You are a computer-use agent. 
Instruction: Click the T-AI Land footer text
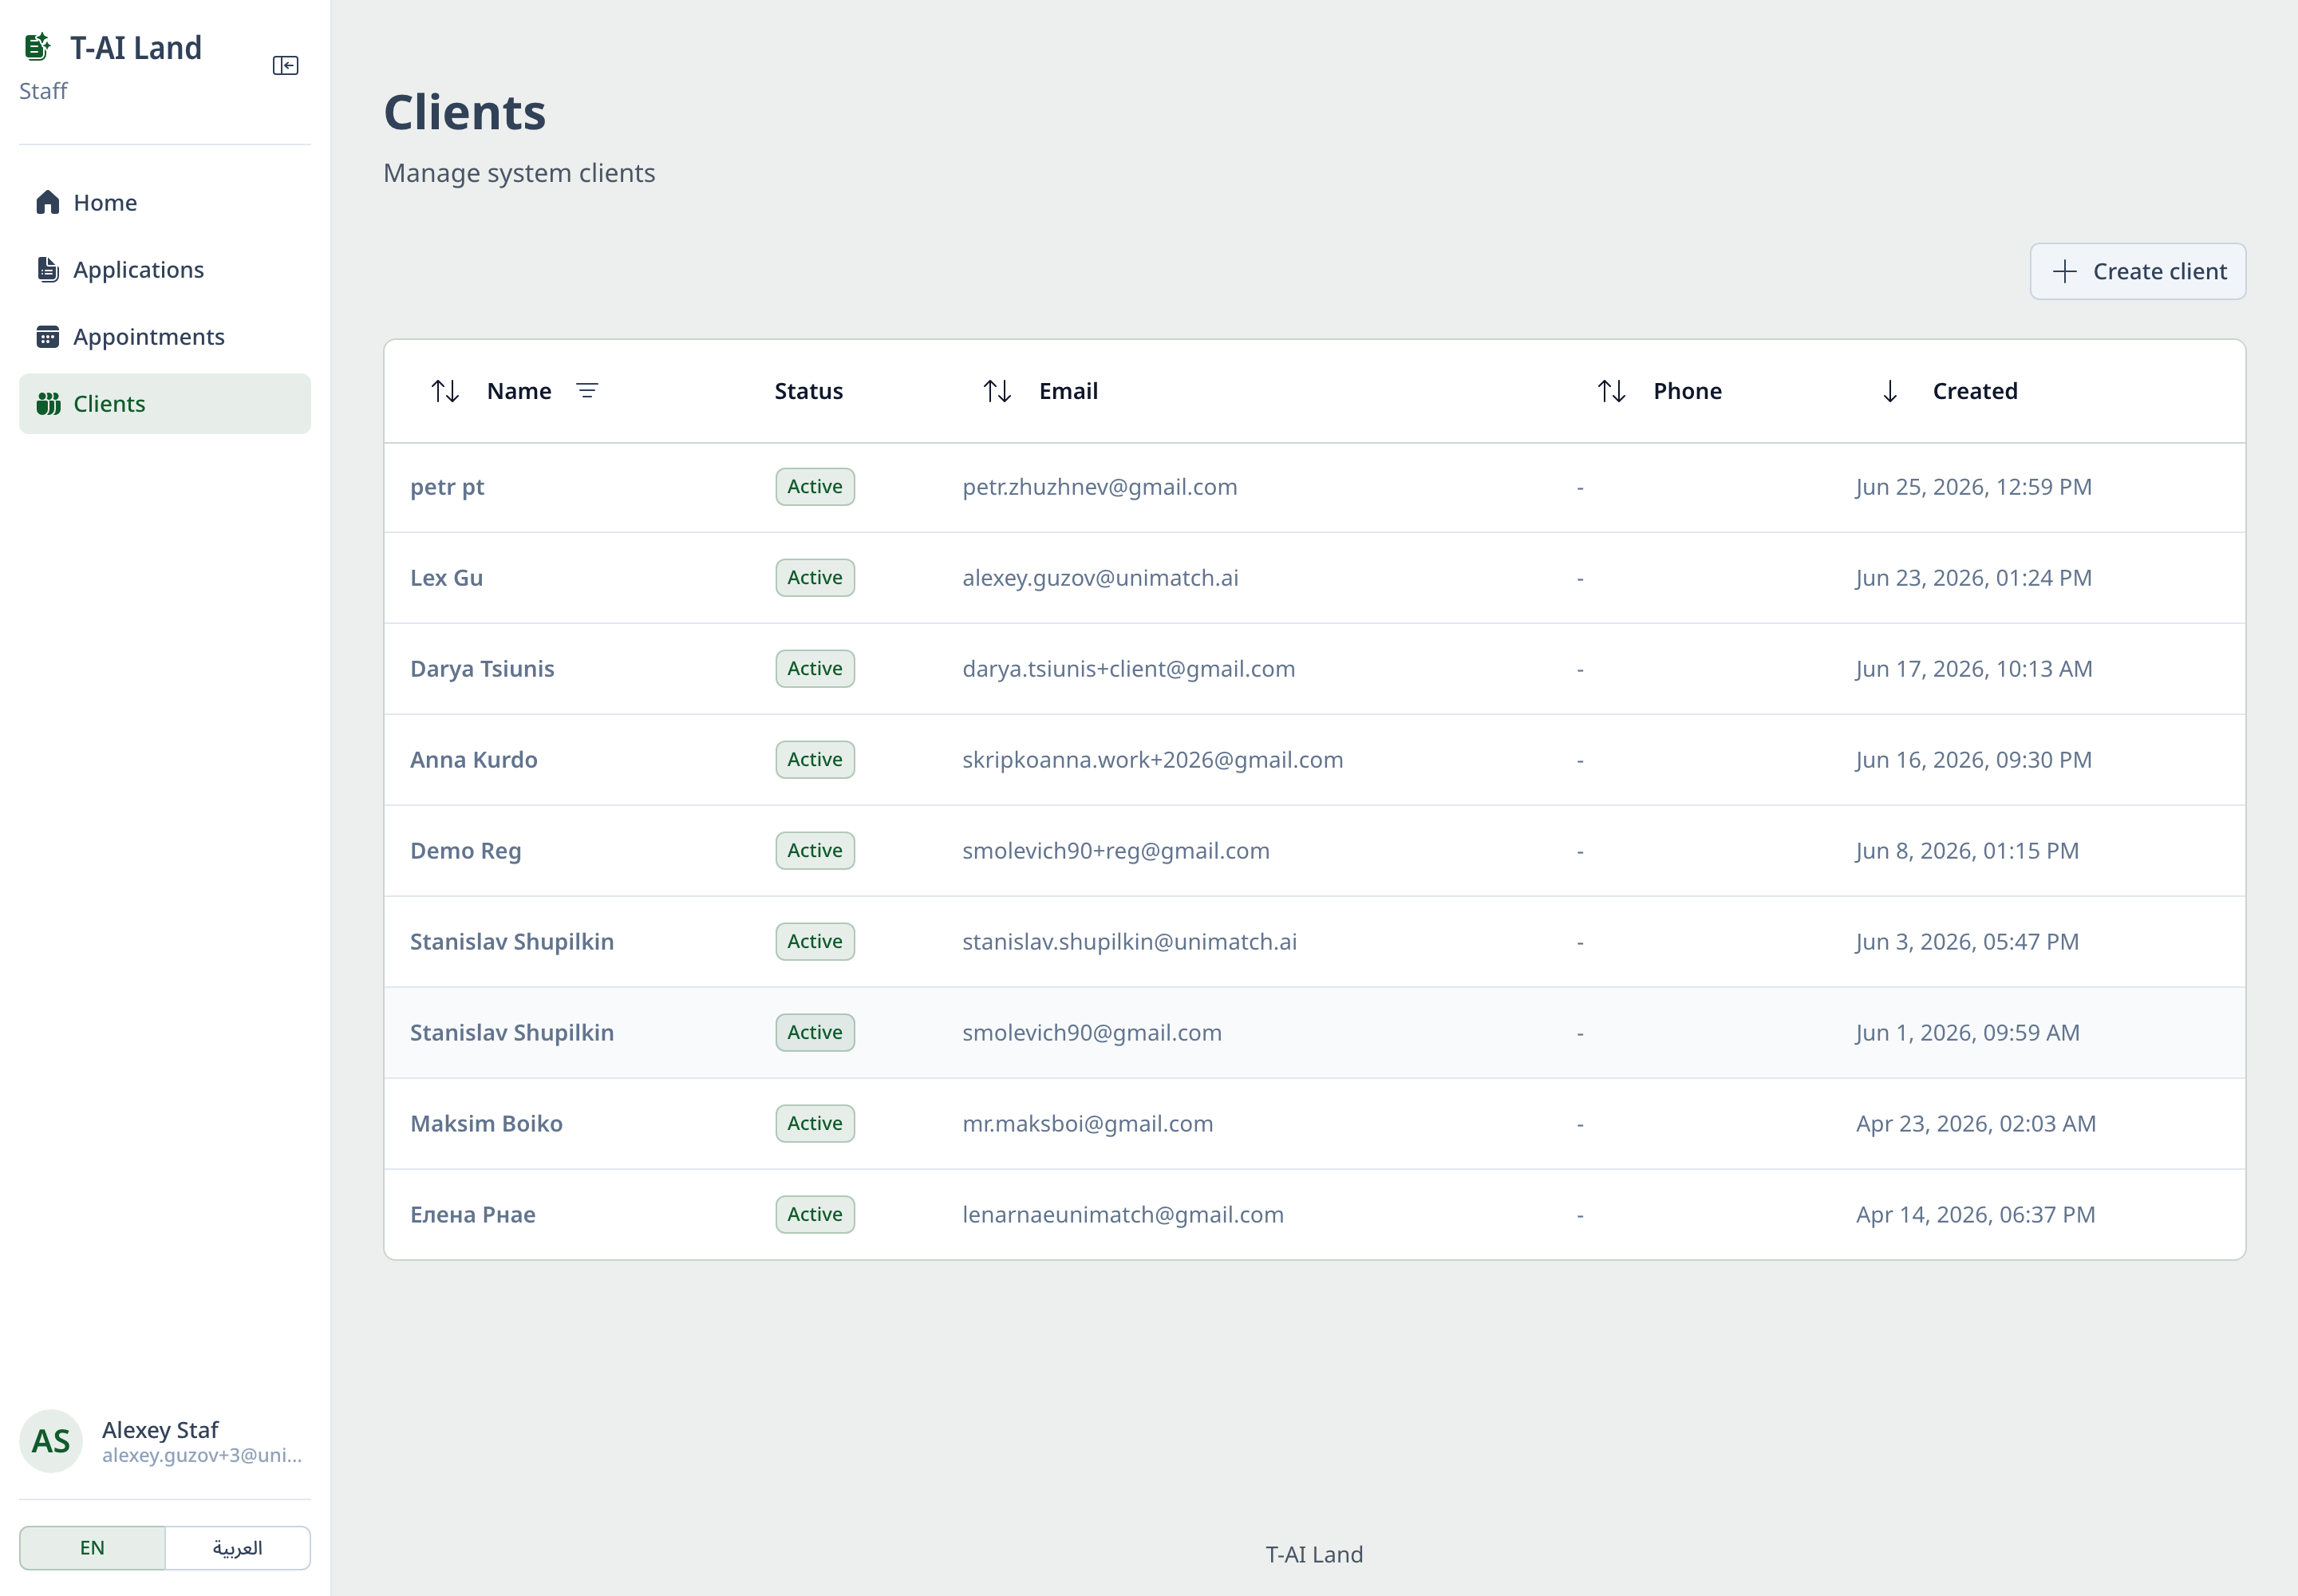tap(1314, 1555)
